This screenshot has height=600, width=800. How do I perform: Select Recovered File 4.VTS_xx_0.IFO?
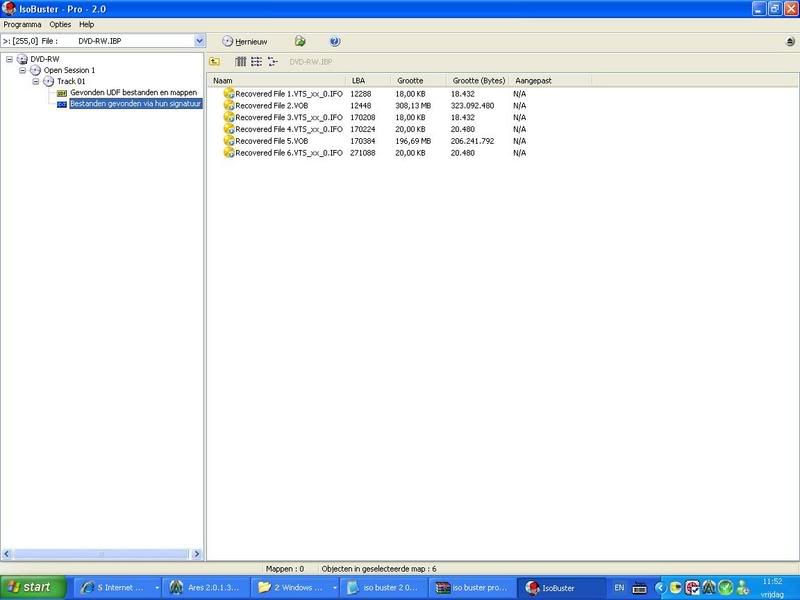coord(289,130)
